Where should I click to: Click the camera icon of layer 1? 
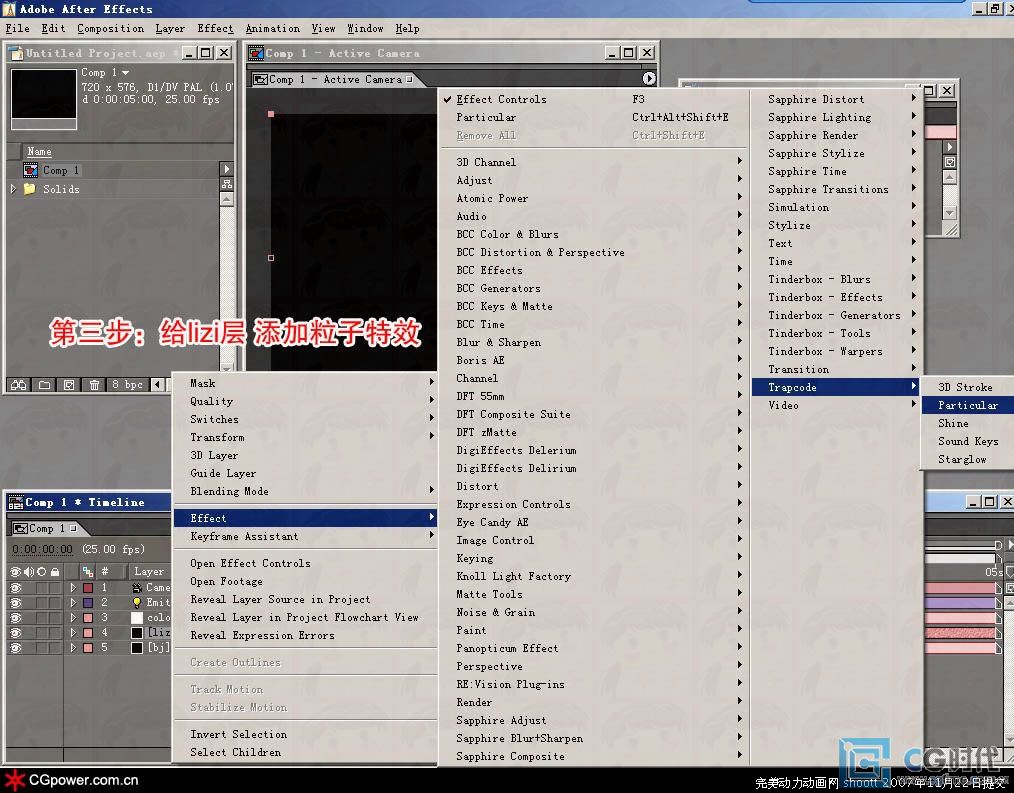click(137, 587)
